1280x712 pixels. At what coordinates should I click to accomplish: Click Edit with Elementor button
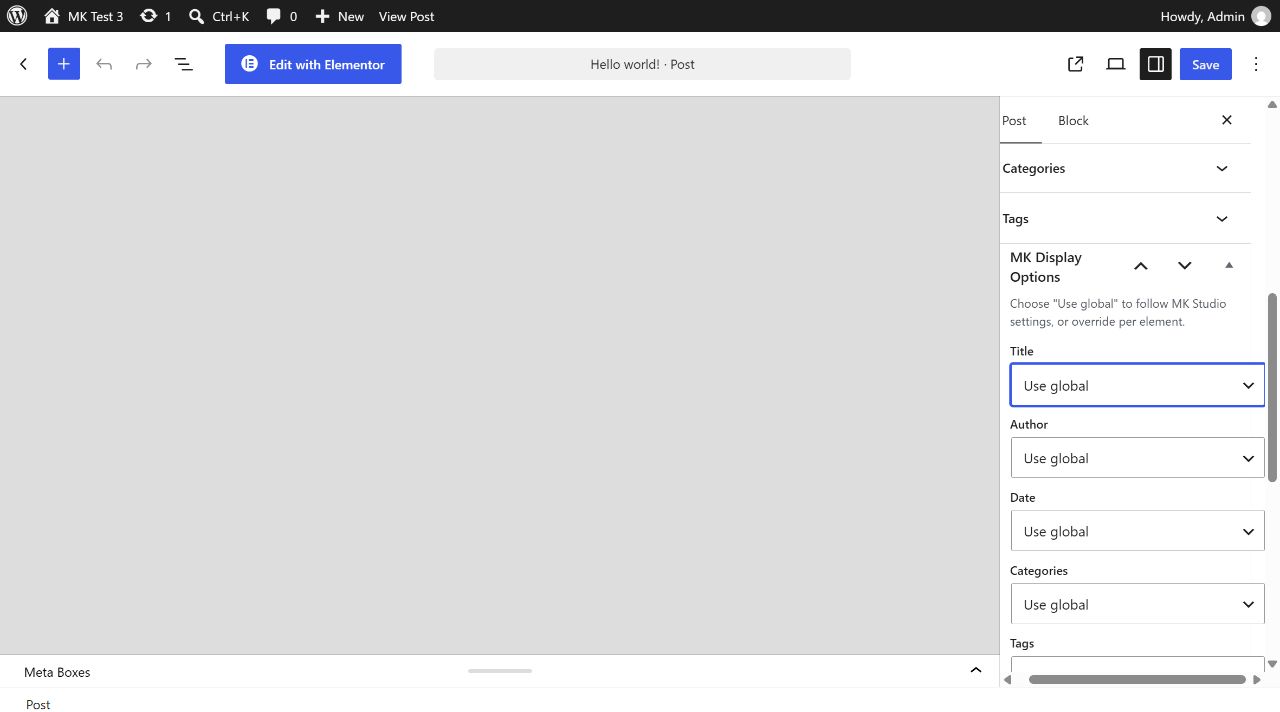313,64
